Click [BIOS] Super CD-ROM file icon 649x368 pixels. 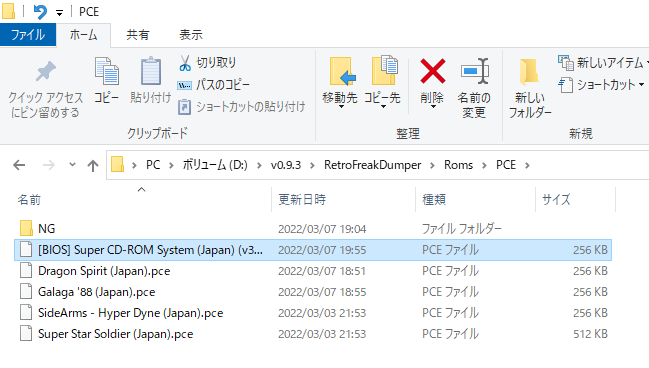click(26, 250)
